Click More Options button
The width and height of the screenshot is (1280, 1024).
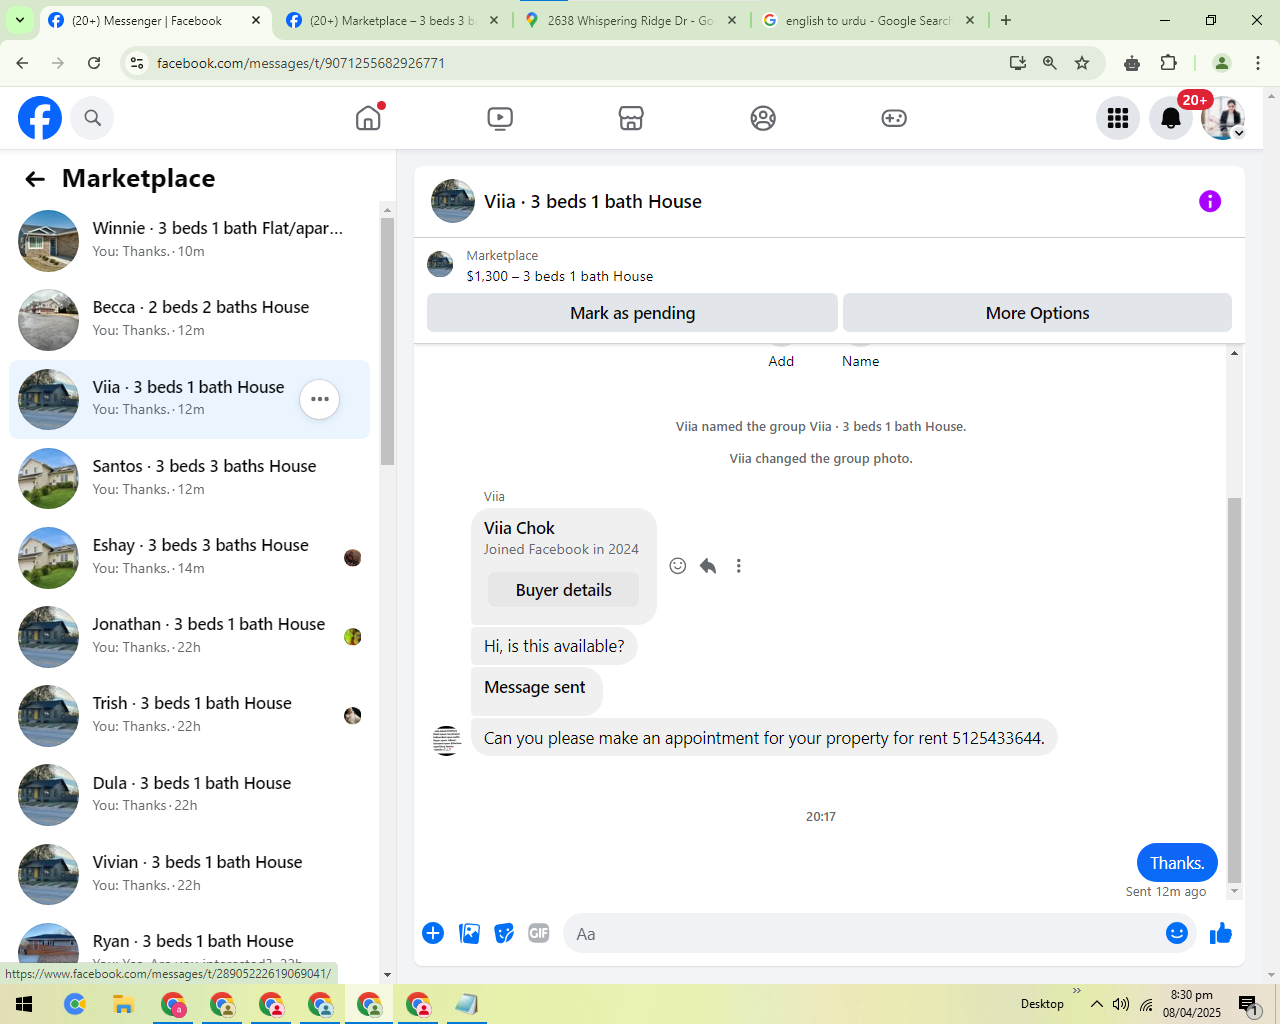(x=1037, y=313)
